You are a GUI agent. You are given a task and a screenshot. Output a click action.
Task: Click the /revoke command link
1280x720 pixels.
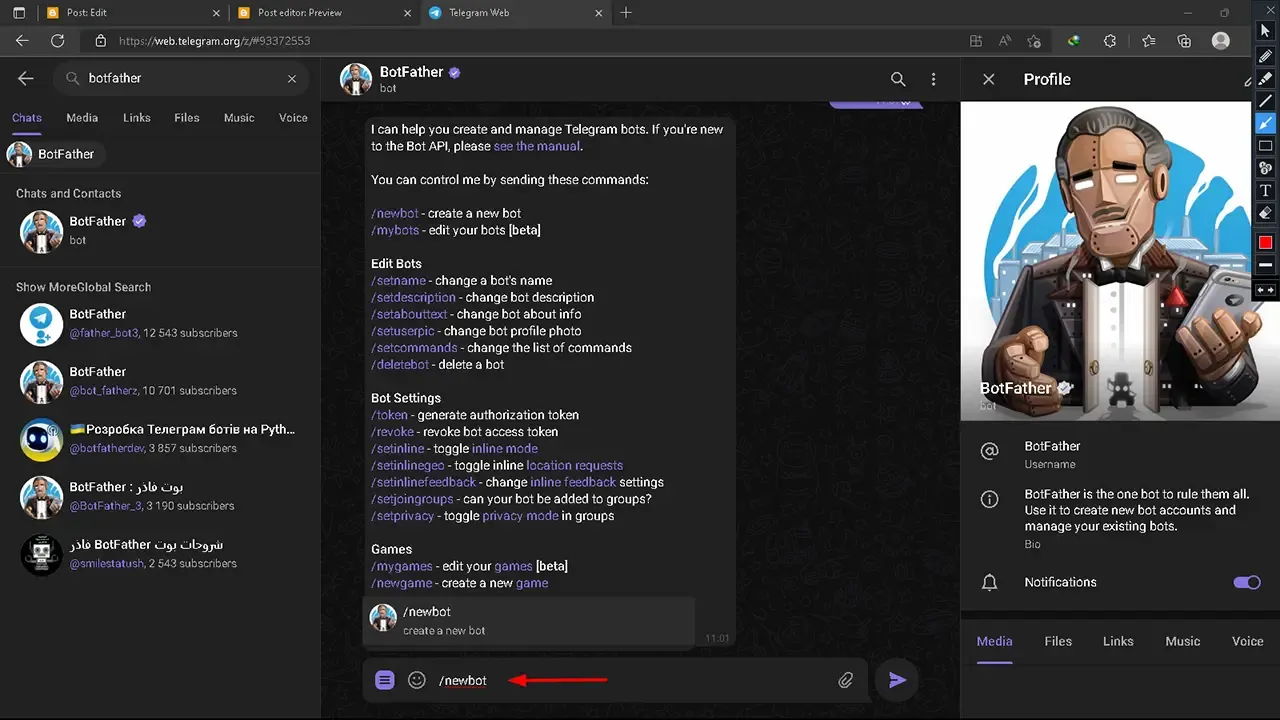pos(392,432)
